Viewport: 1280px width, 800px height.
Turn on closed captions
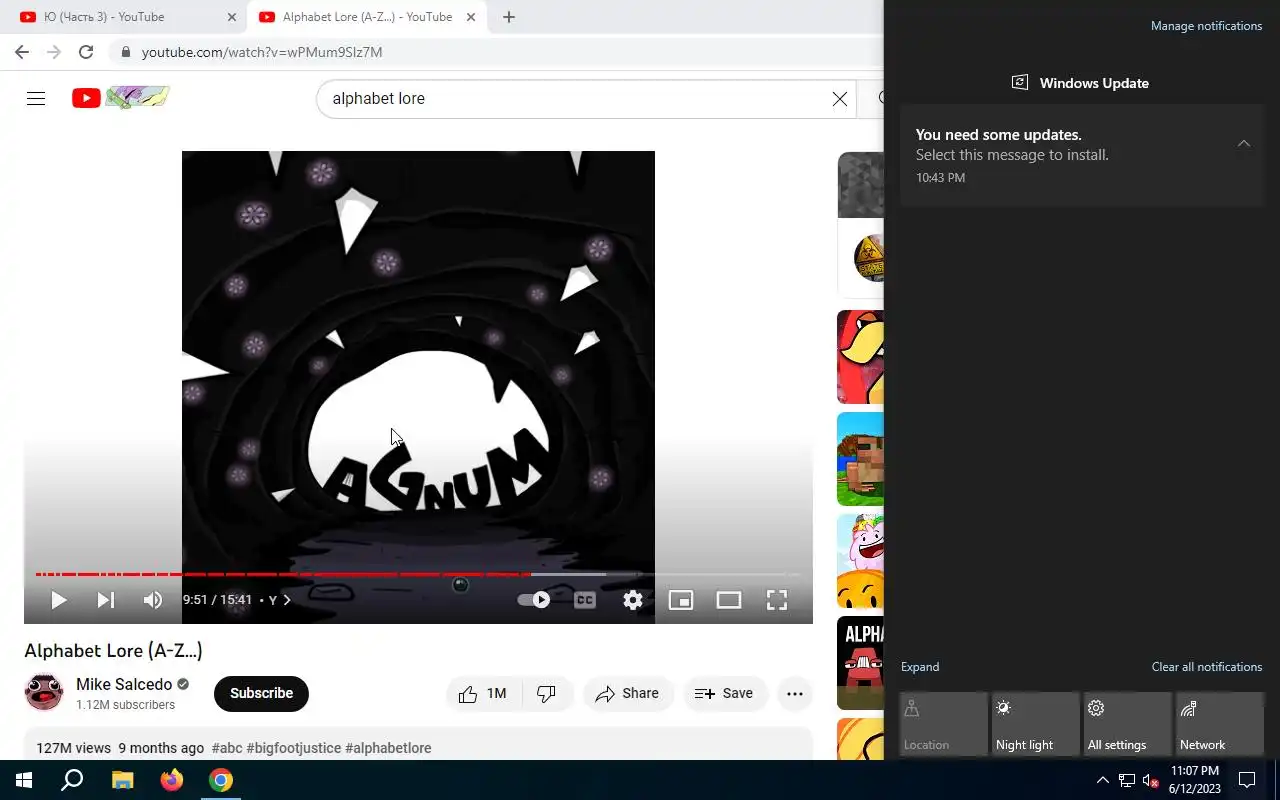[x=585, y=600]
